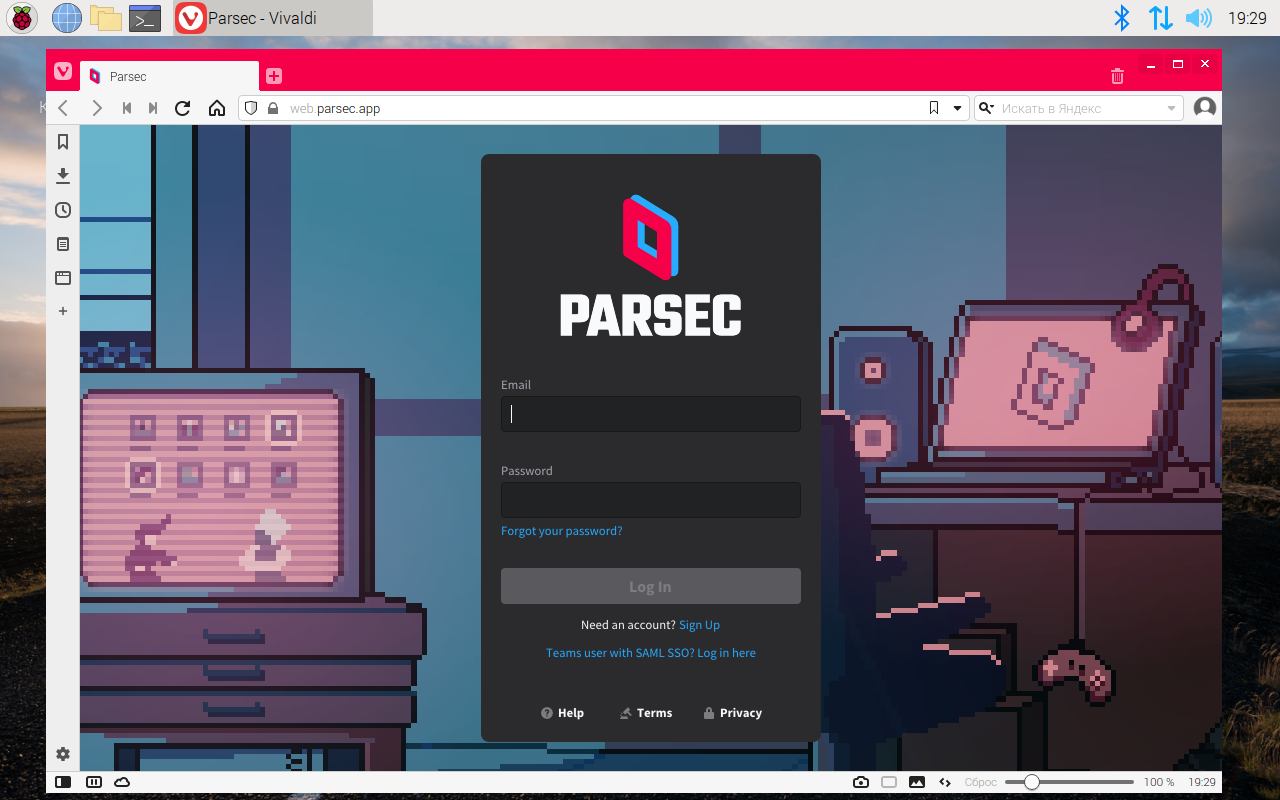
Task: Capture page with camera icon
Action: pyautogui.click(x=861, y=782)
